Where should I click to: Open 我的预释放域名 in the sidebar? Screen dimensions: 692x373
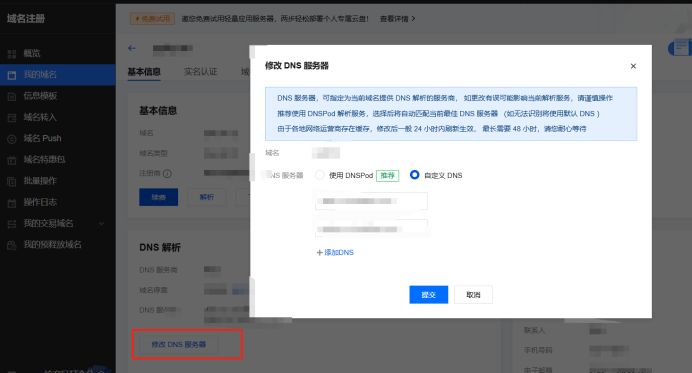point(53,245)
